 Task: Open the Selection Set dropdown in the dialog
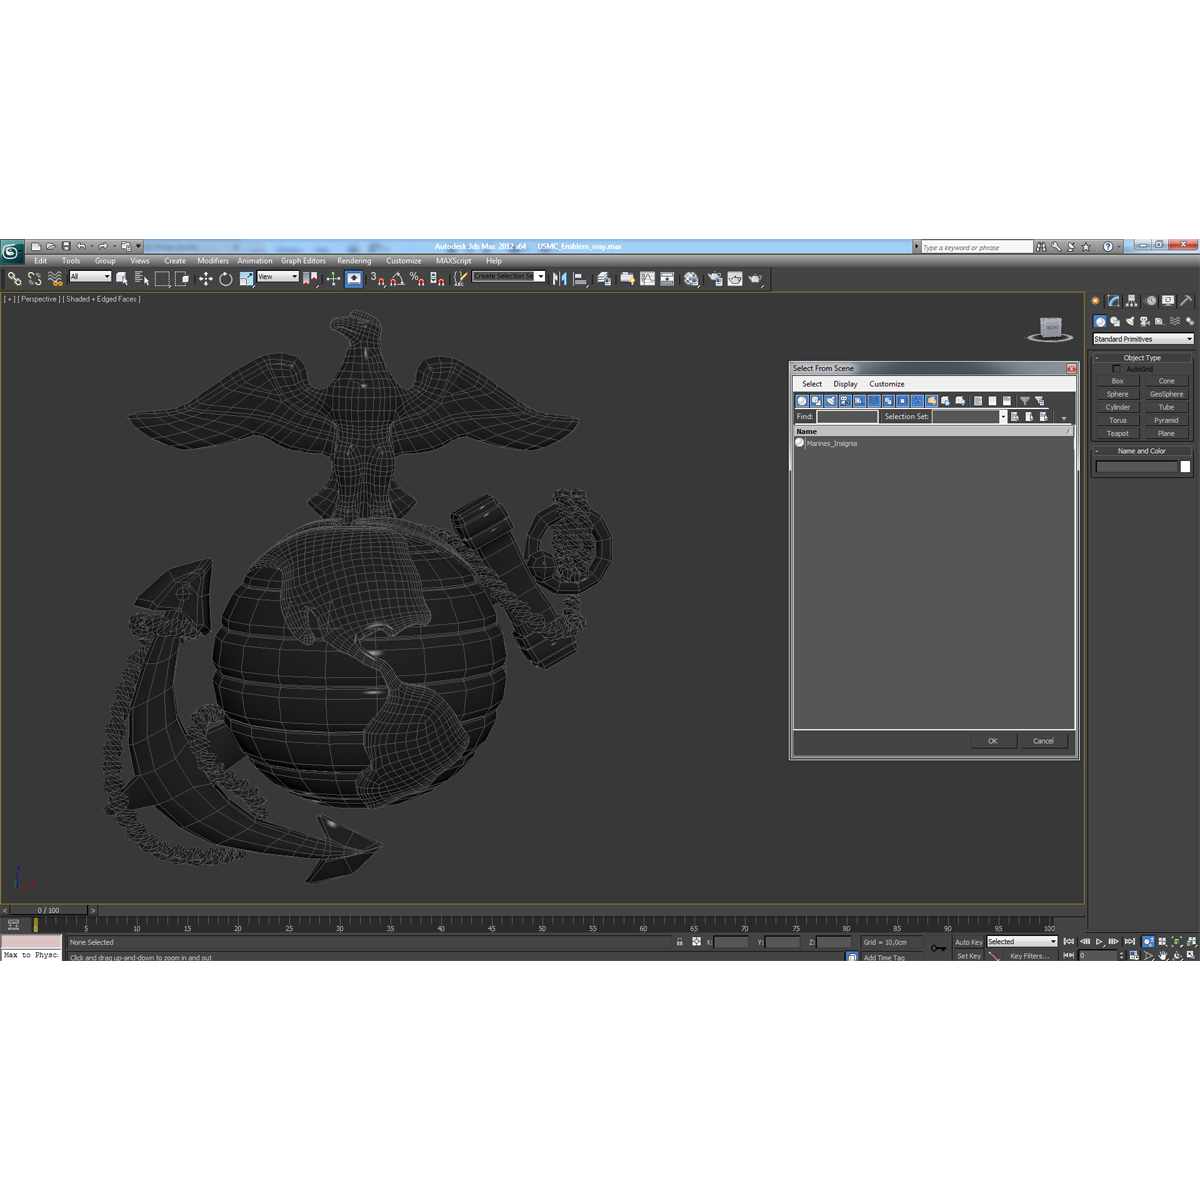pos(1003,416)
